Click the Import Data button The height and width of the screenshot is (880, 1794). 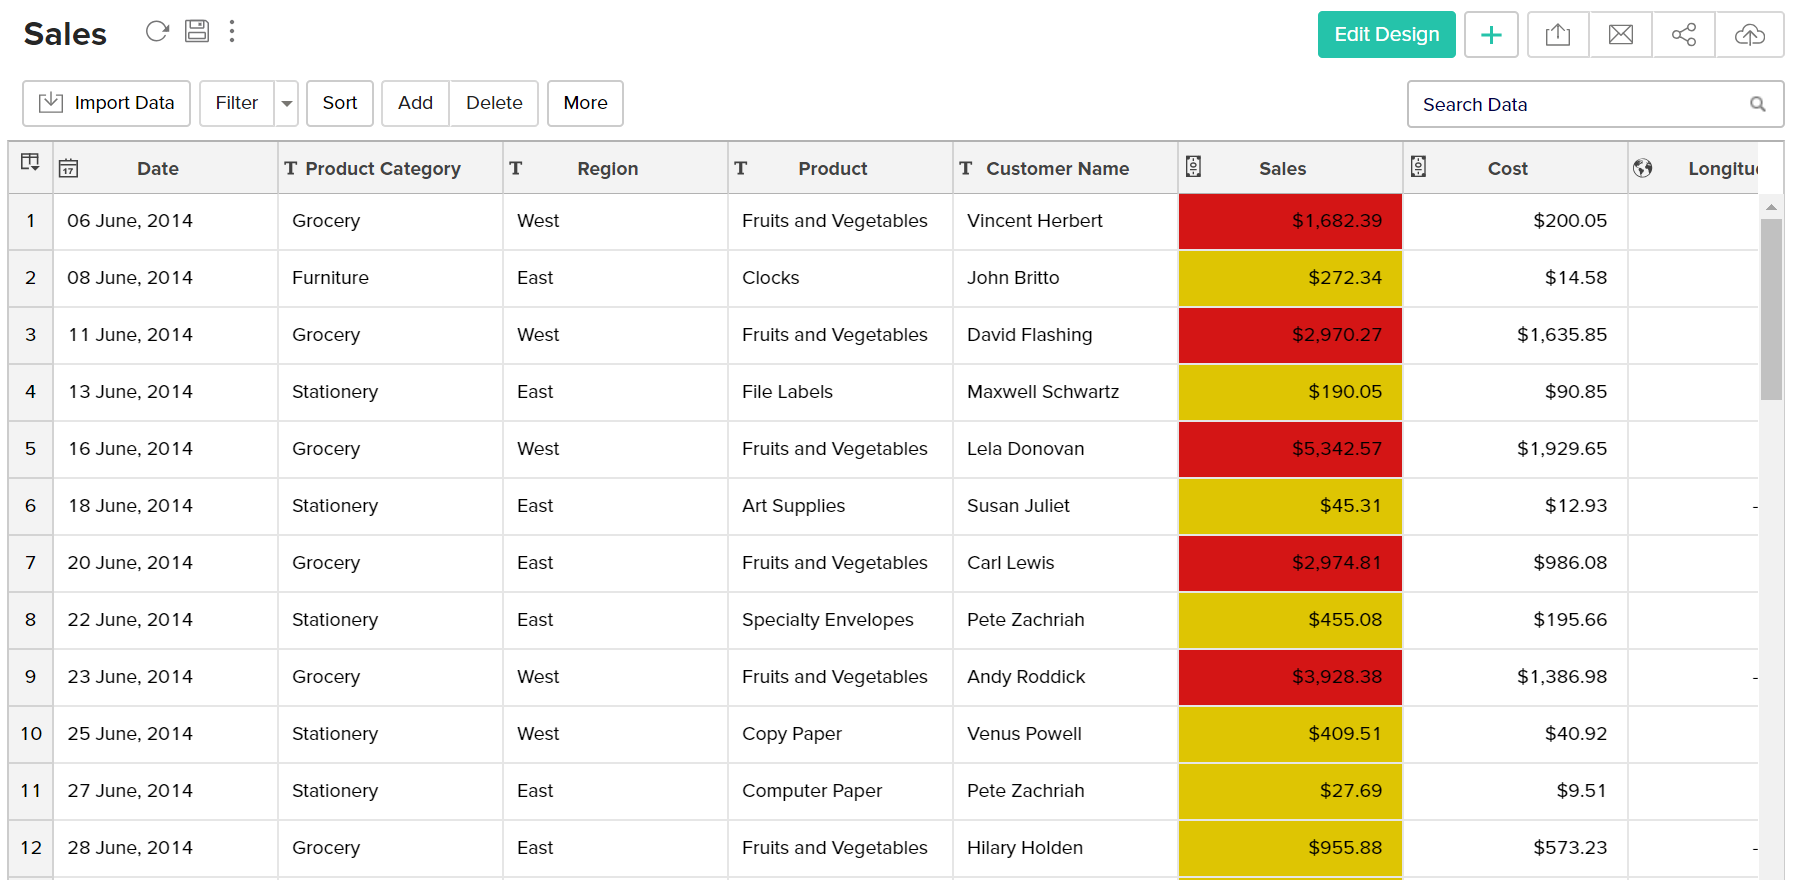(107, 104)
